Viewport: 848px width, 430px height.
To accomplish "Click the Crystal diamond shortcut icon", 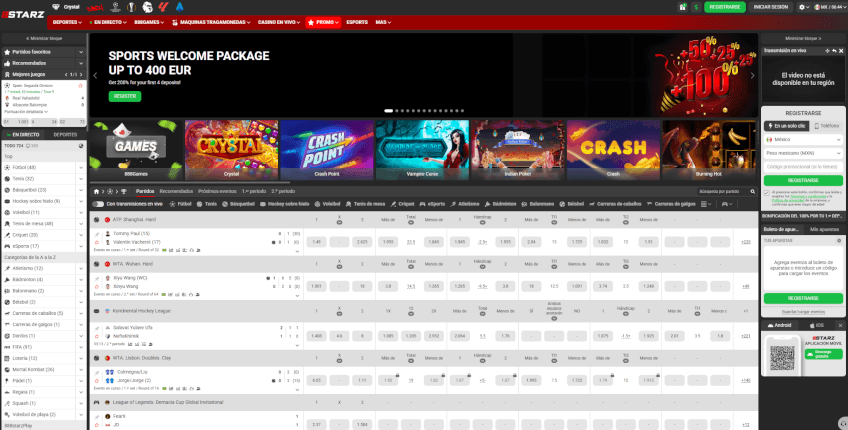I will 56,7.
